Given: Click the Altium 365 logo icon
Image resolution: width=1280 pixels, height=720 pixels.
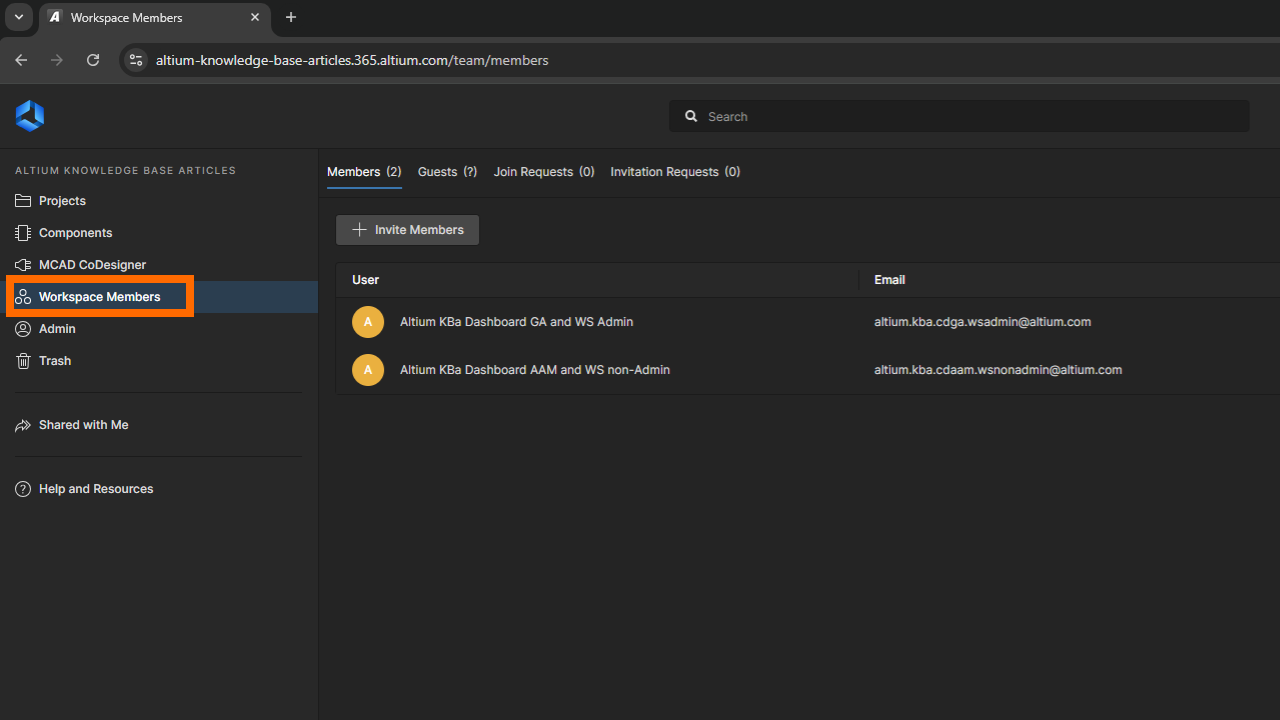Looking at the screenshot, I should pyautogui.click(x=30, y=116).
